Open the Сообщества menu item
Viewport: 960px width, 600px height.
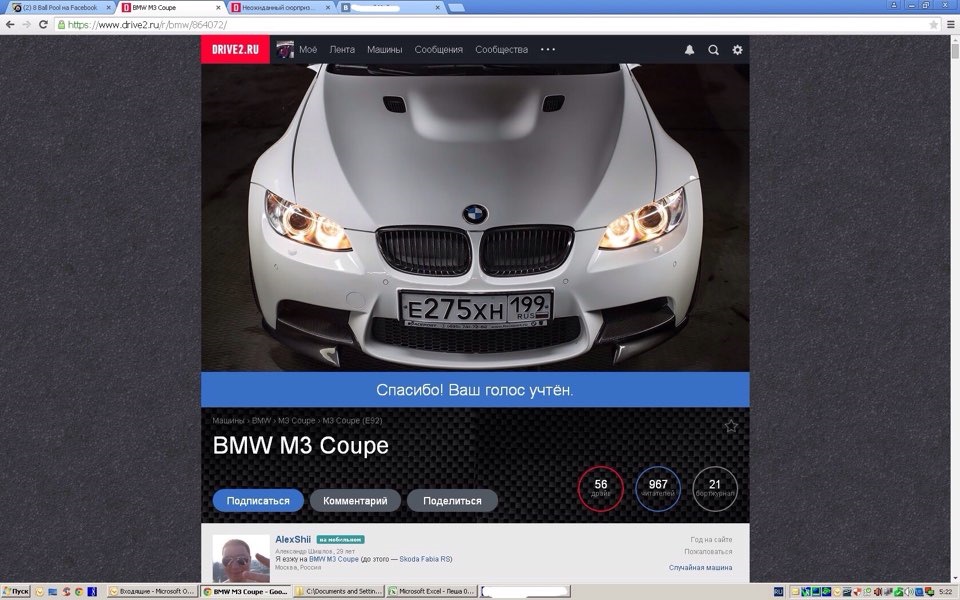(501, 50)
